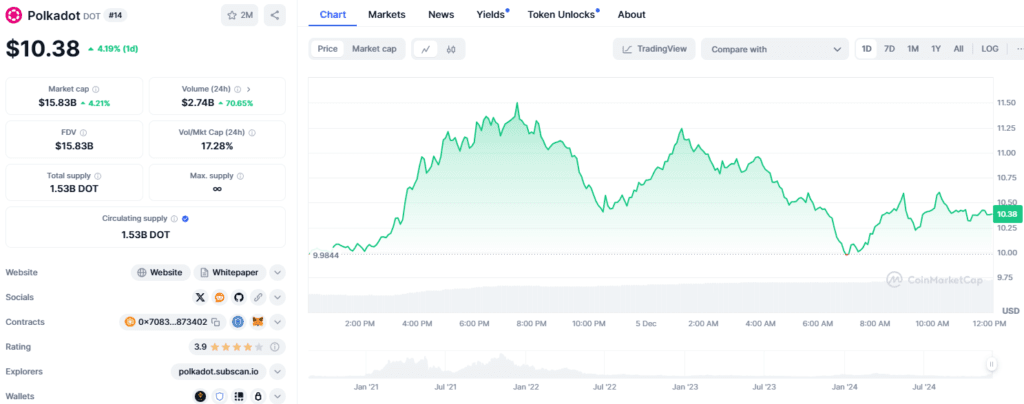Image resolution: width=1024 pixels, height=404 pixels.
Task: Show Max. supply info tooltip icon
Action: 240,176
